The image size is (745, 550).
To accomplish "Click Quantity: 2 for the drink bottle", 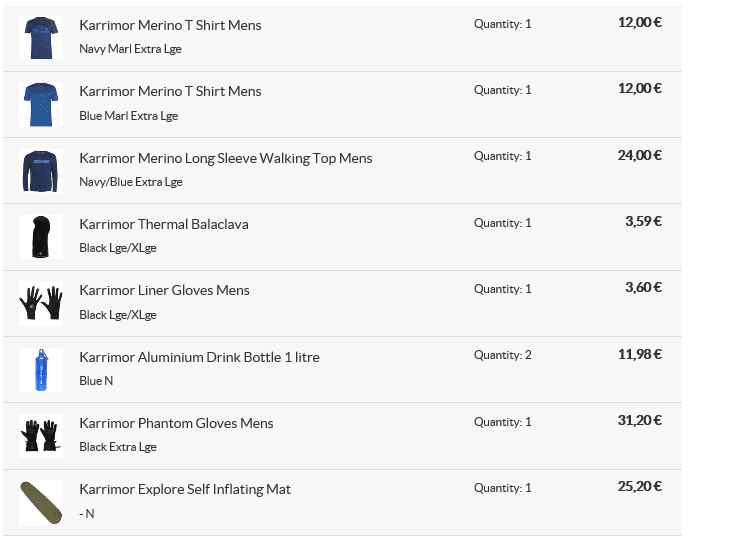I will tap(503, 355).
